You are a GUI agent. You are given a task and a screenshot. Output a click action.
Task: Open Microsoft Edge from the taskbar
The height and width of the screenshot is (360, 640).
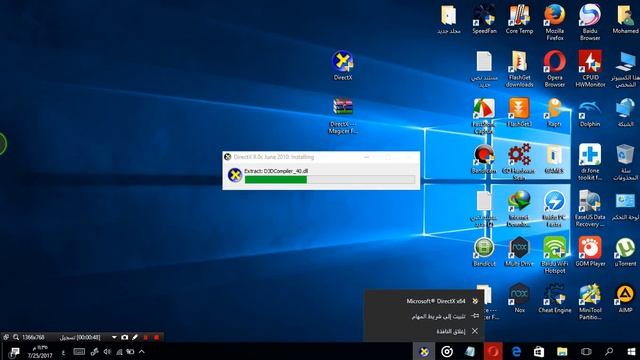tap(516, 351)
